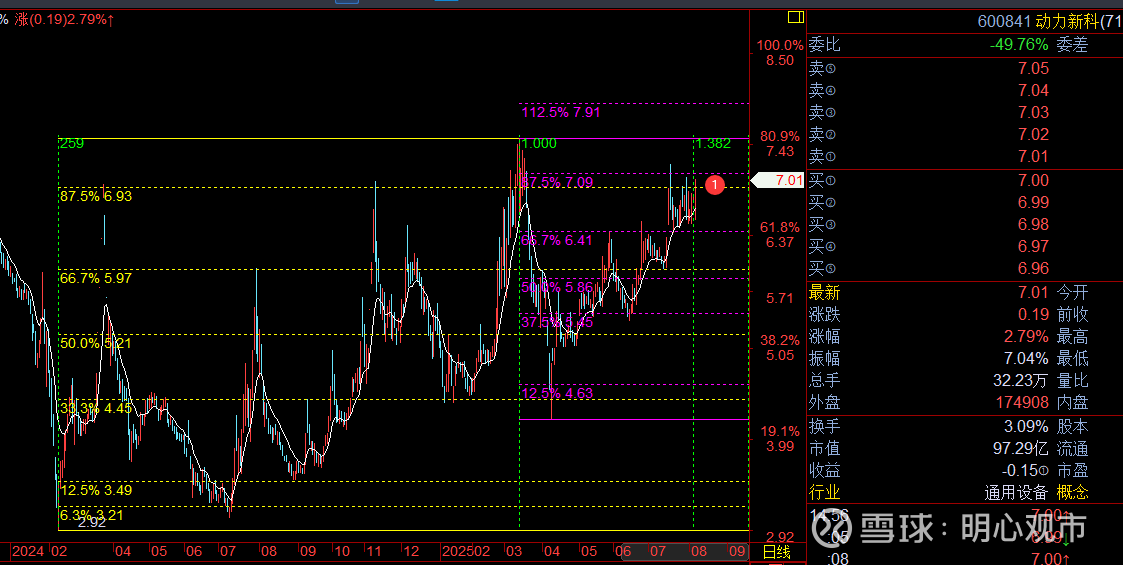Select the magenta 12.5% 4.63 level label
The height and width of the screenshot is (565, 1123).
(557, 393)
